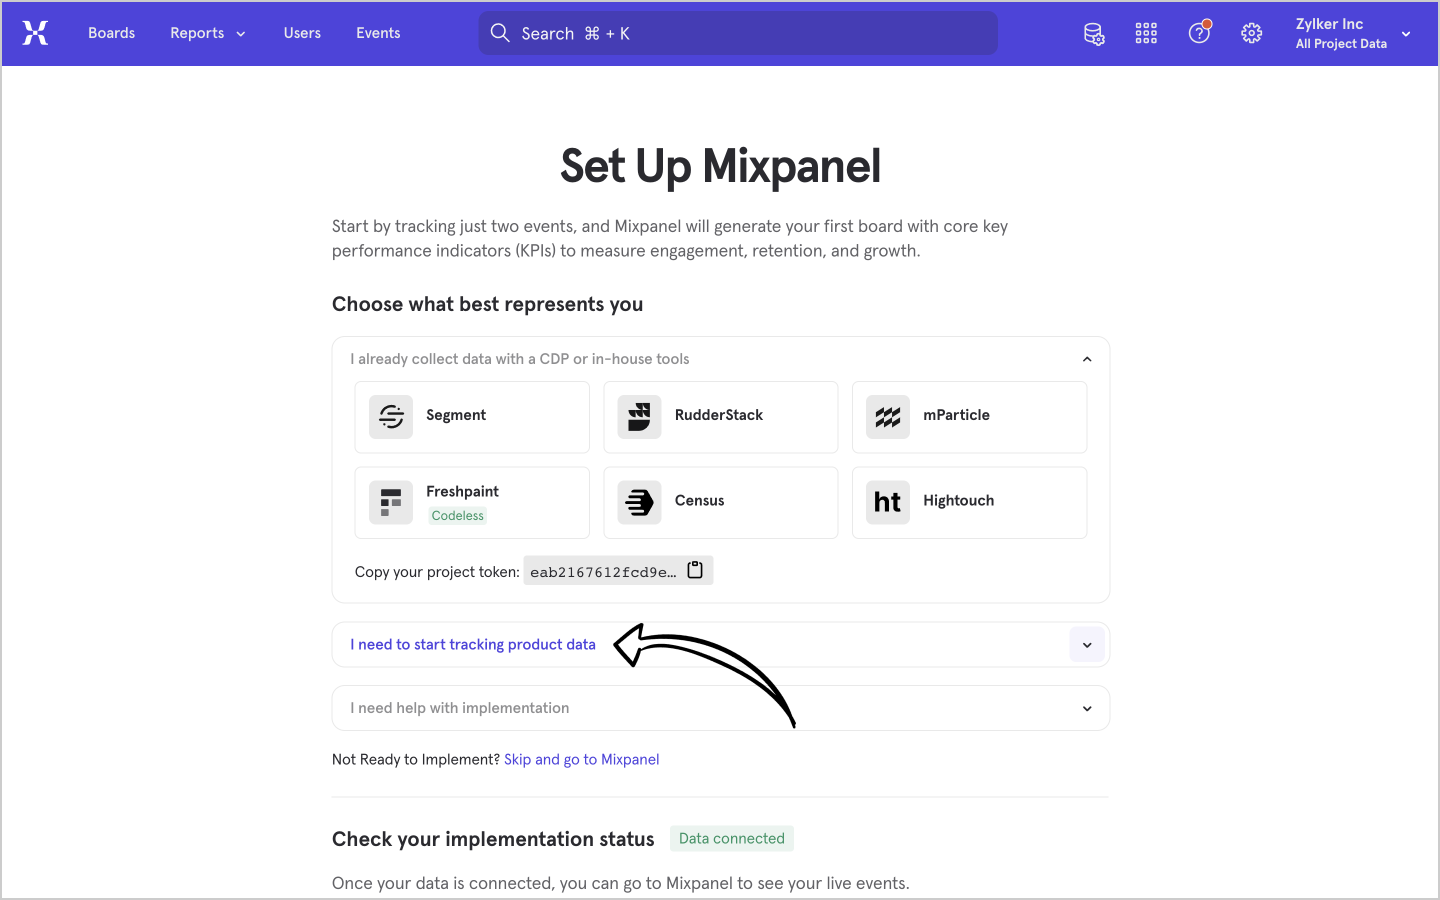Open the Boards menu

click(x=111, y=33)
